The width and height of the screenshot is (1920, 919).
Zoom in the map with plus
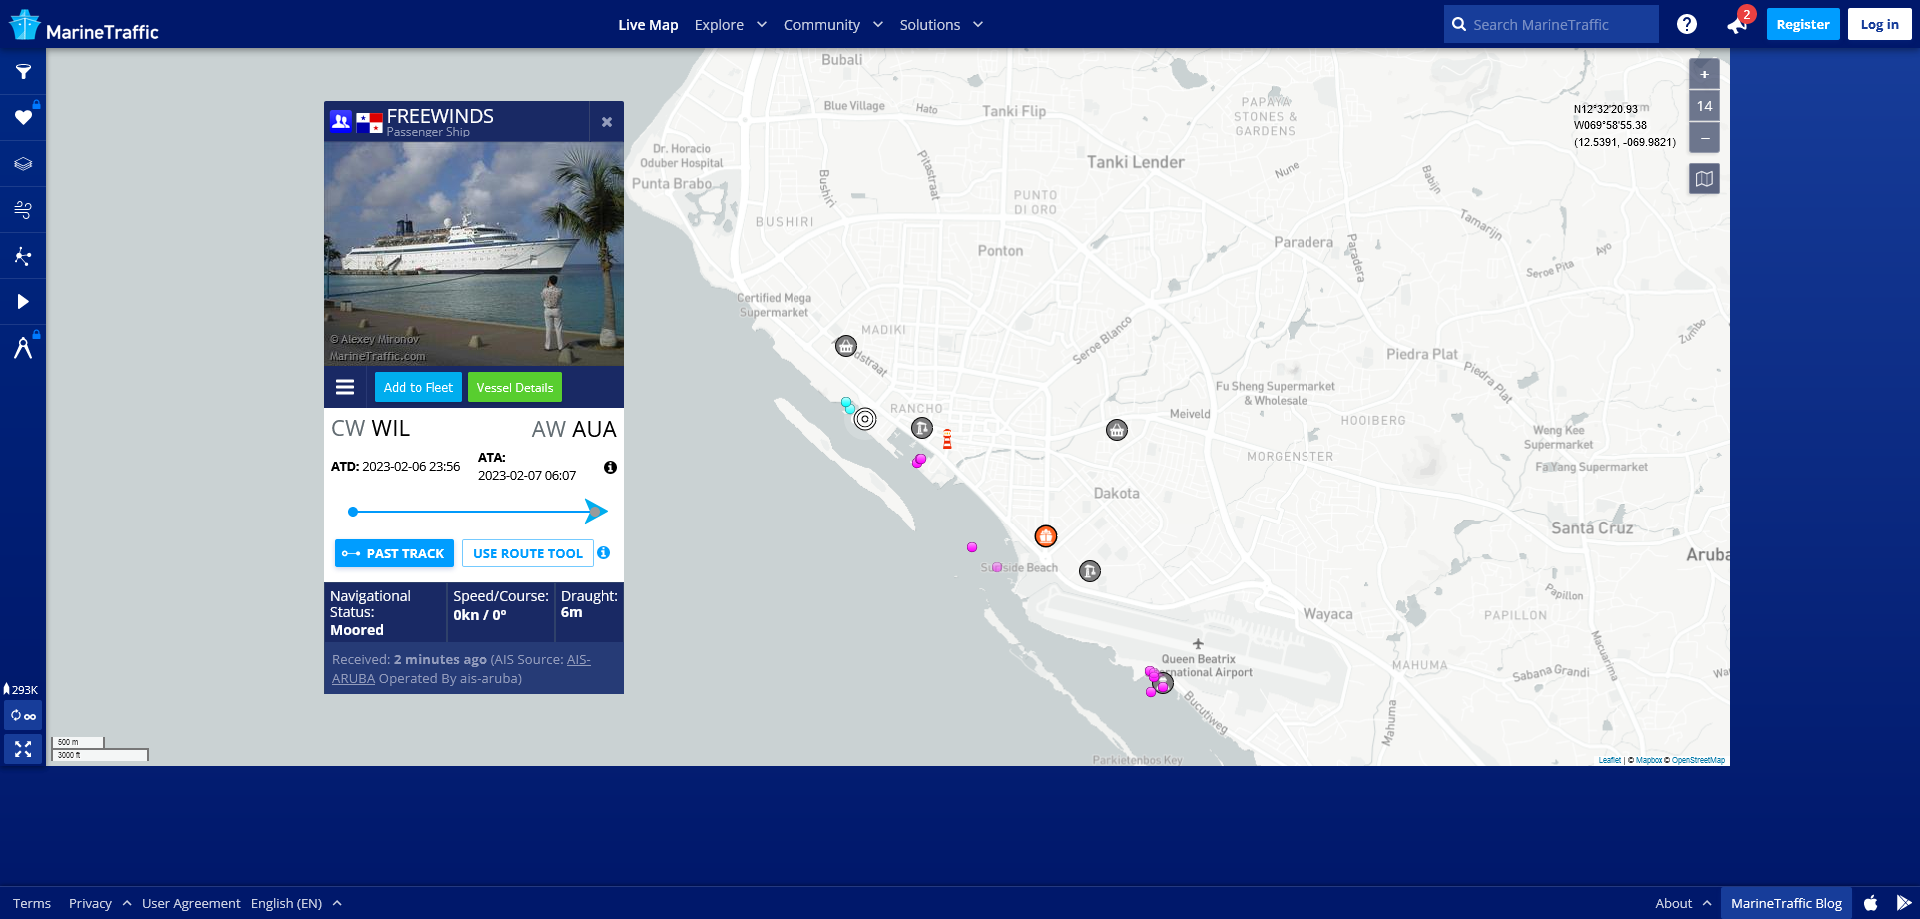tap(1705, 74)
